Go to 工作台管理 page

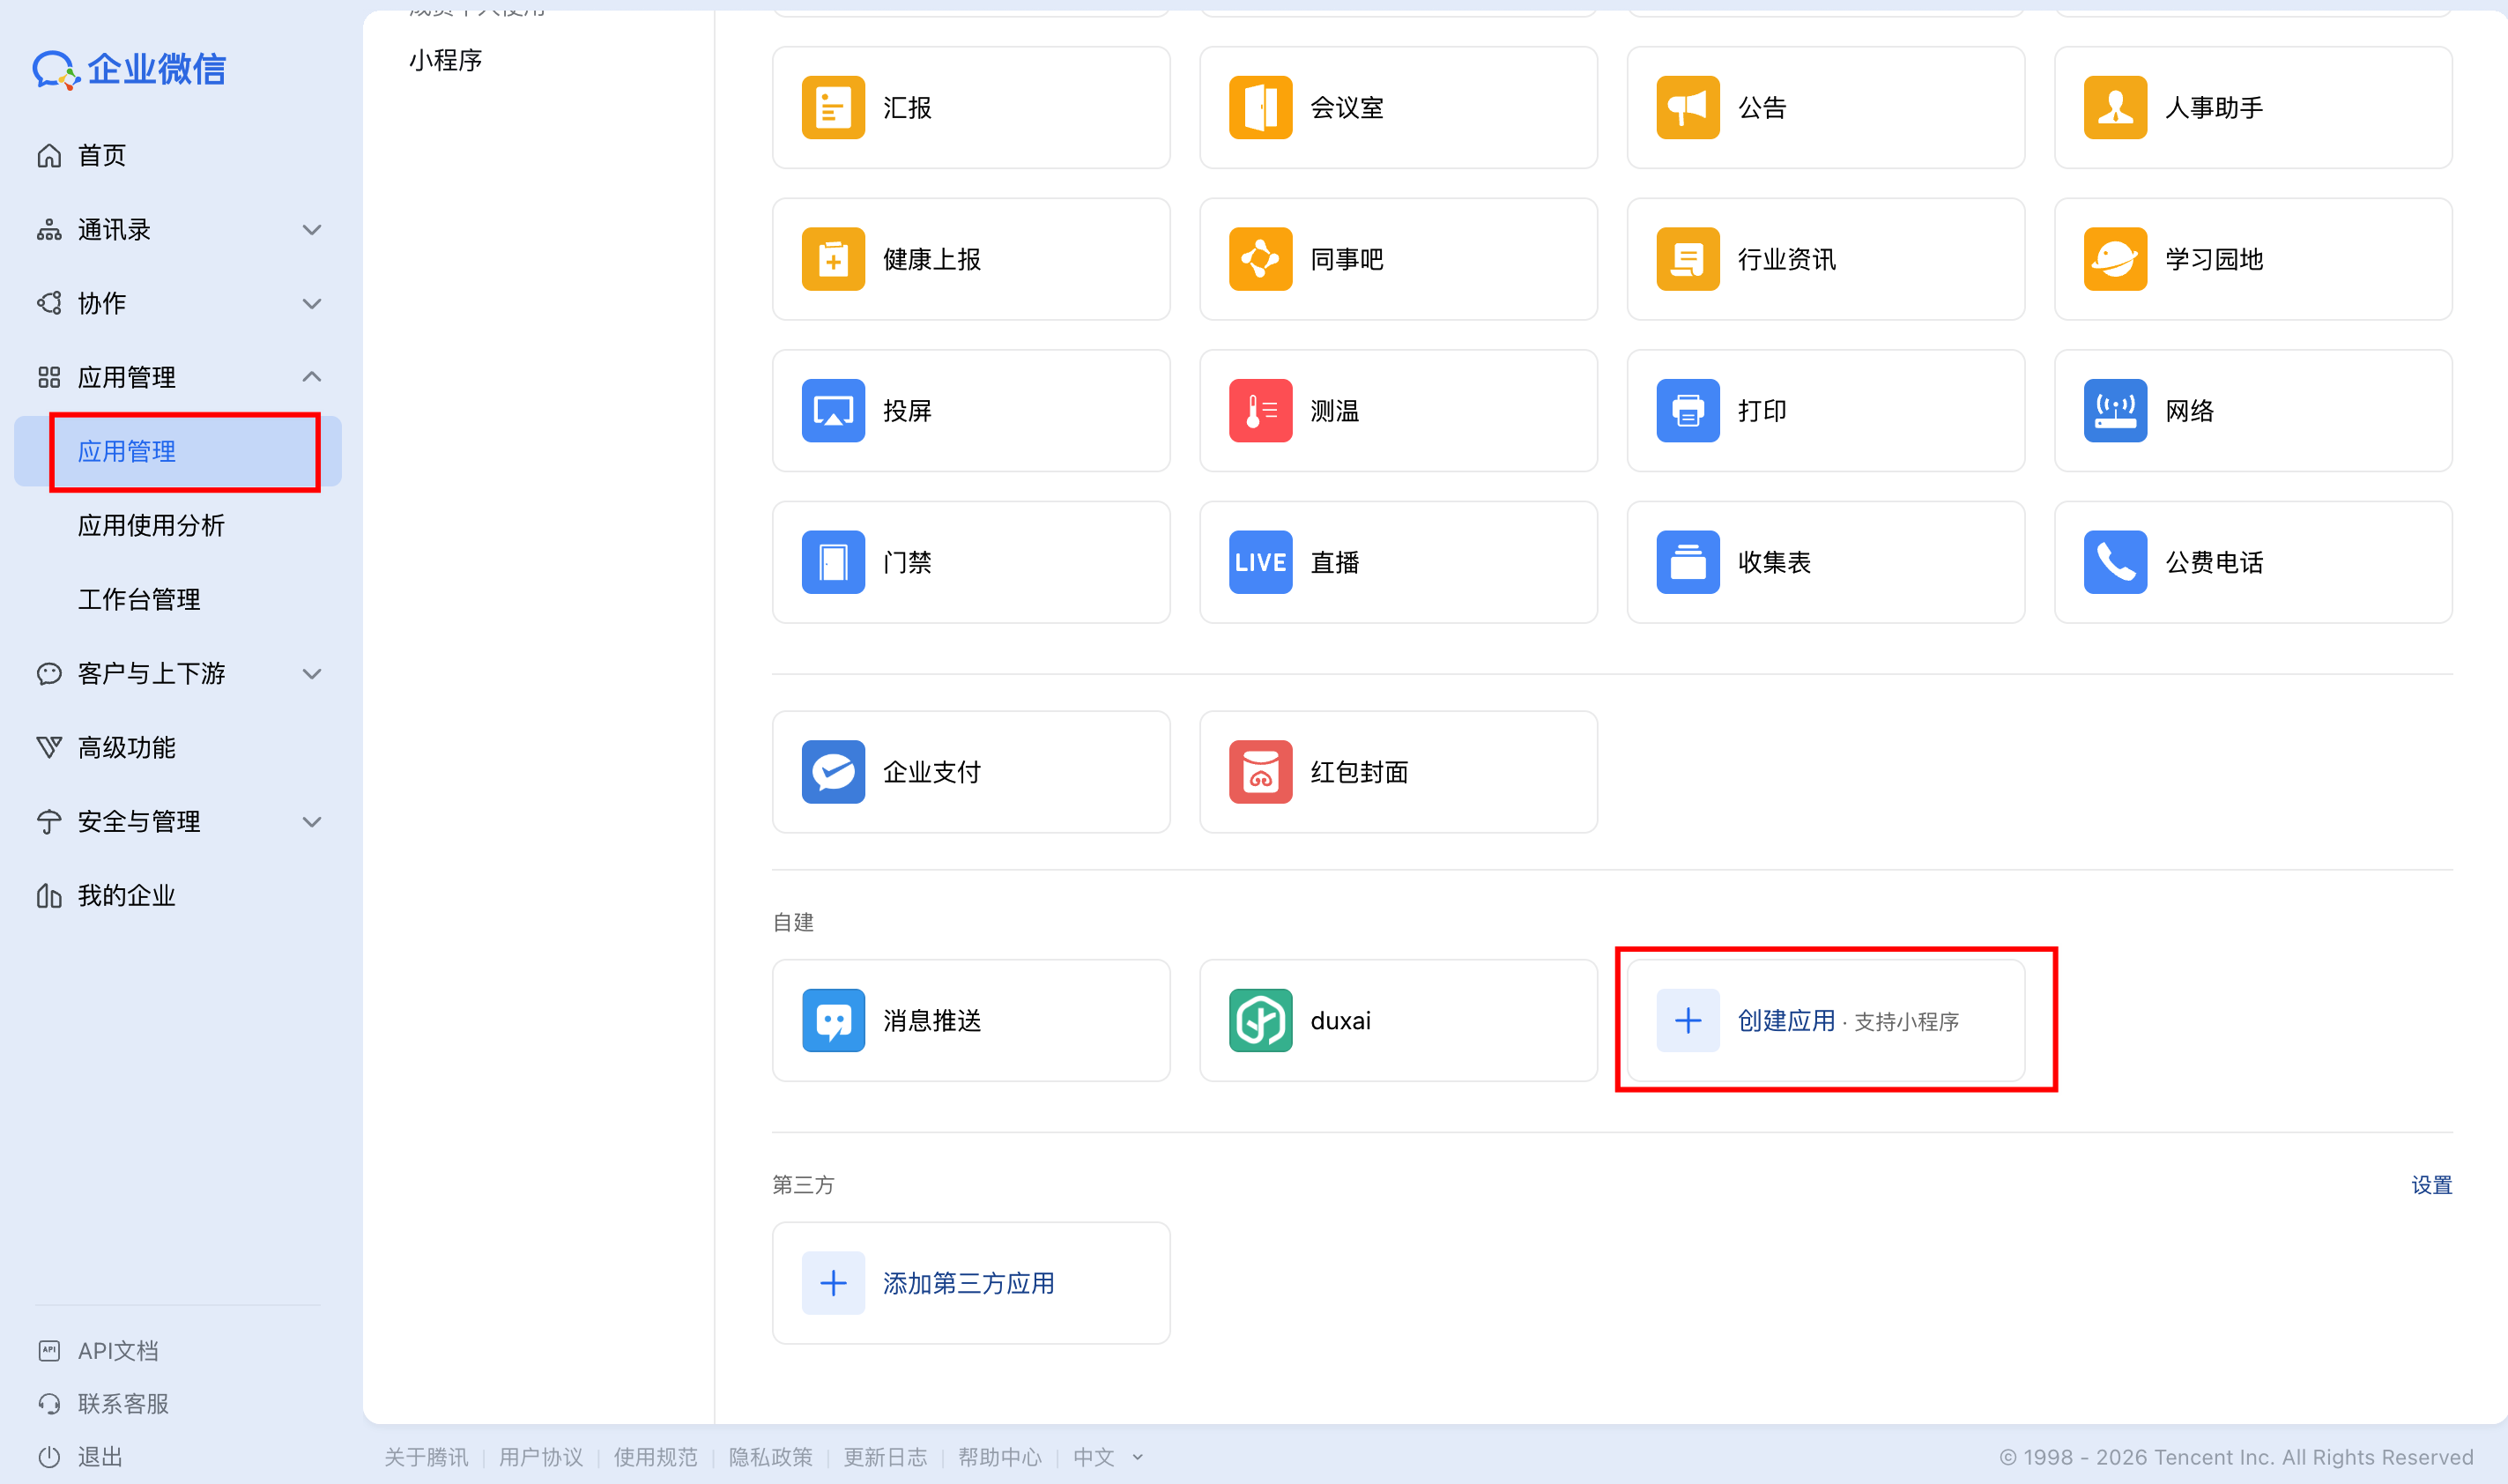[x=139, y=599]
